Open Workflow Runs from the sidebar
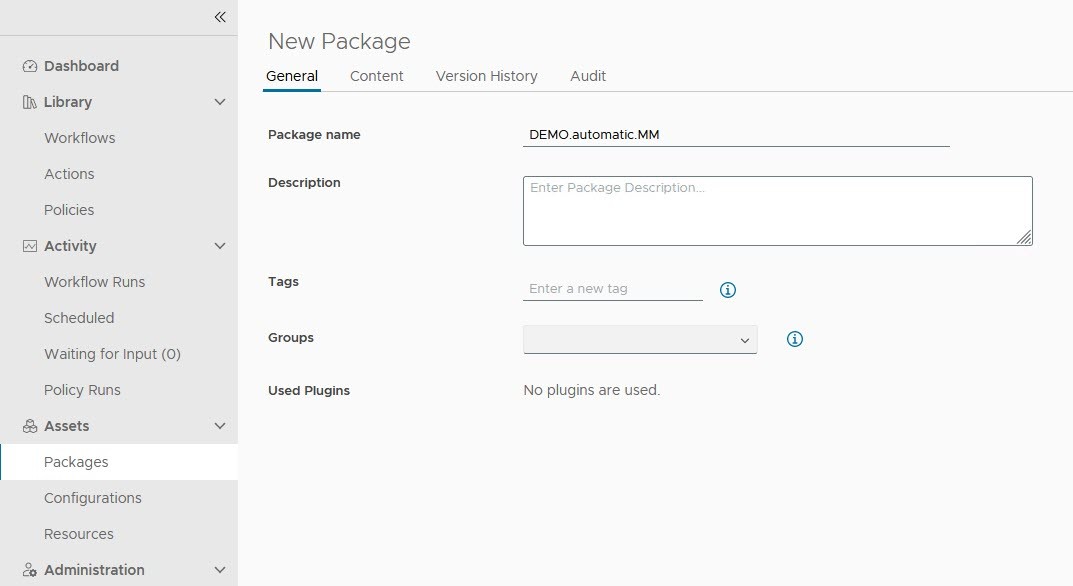The height and width of the screenshot is (586, 1073). click(x=94, y=281)
